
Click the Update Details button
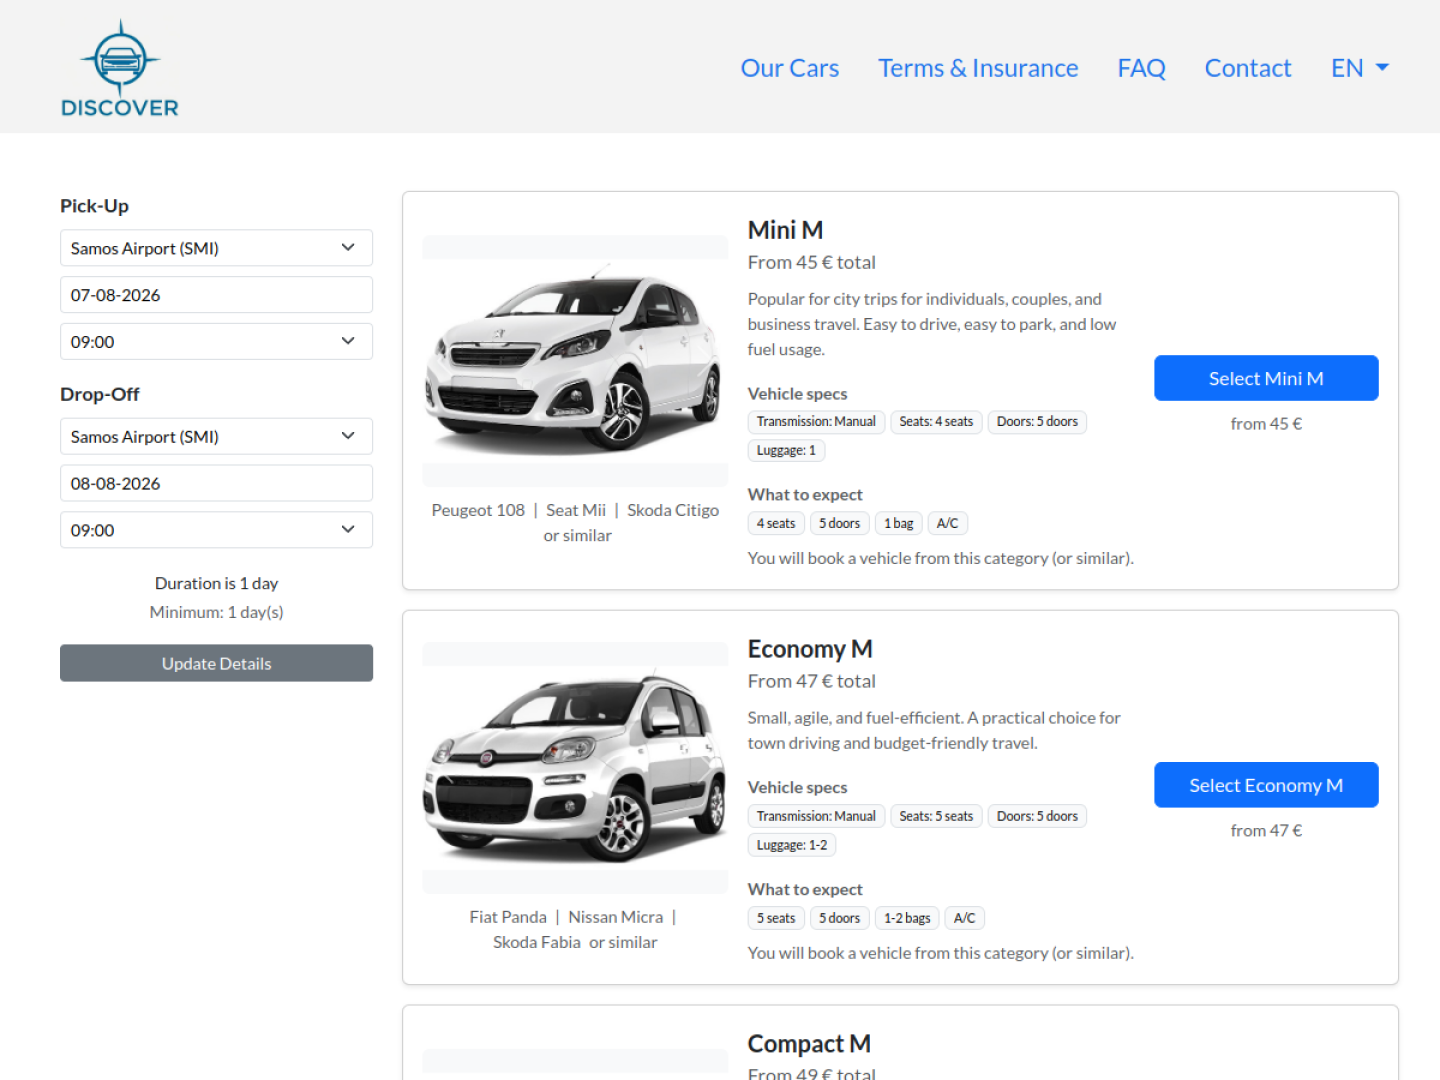(x=216, y=663)
